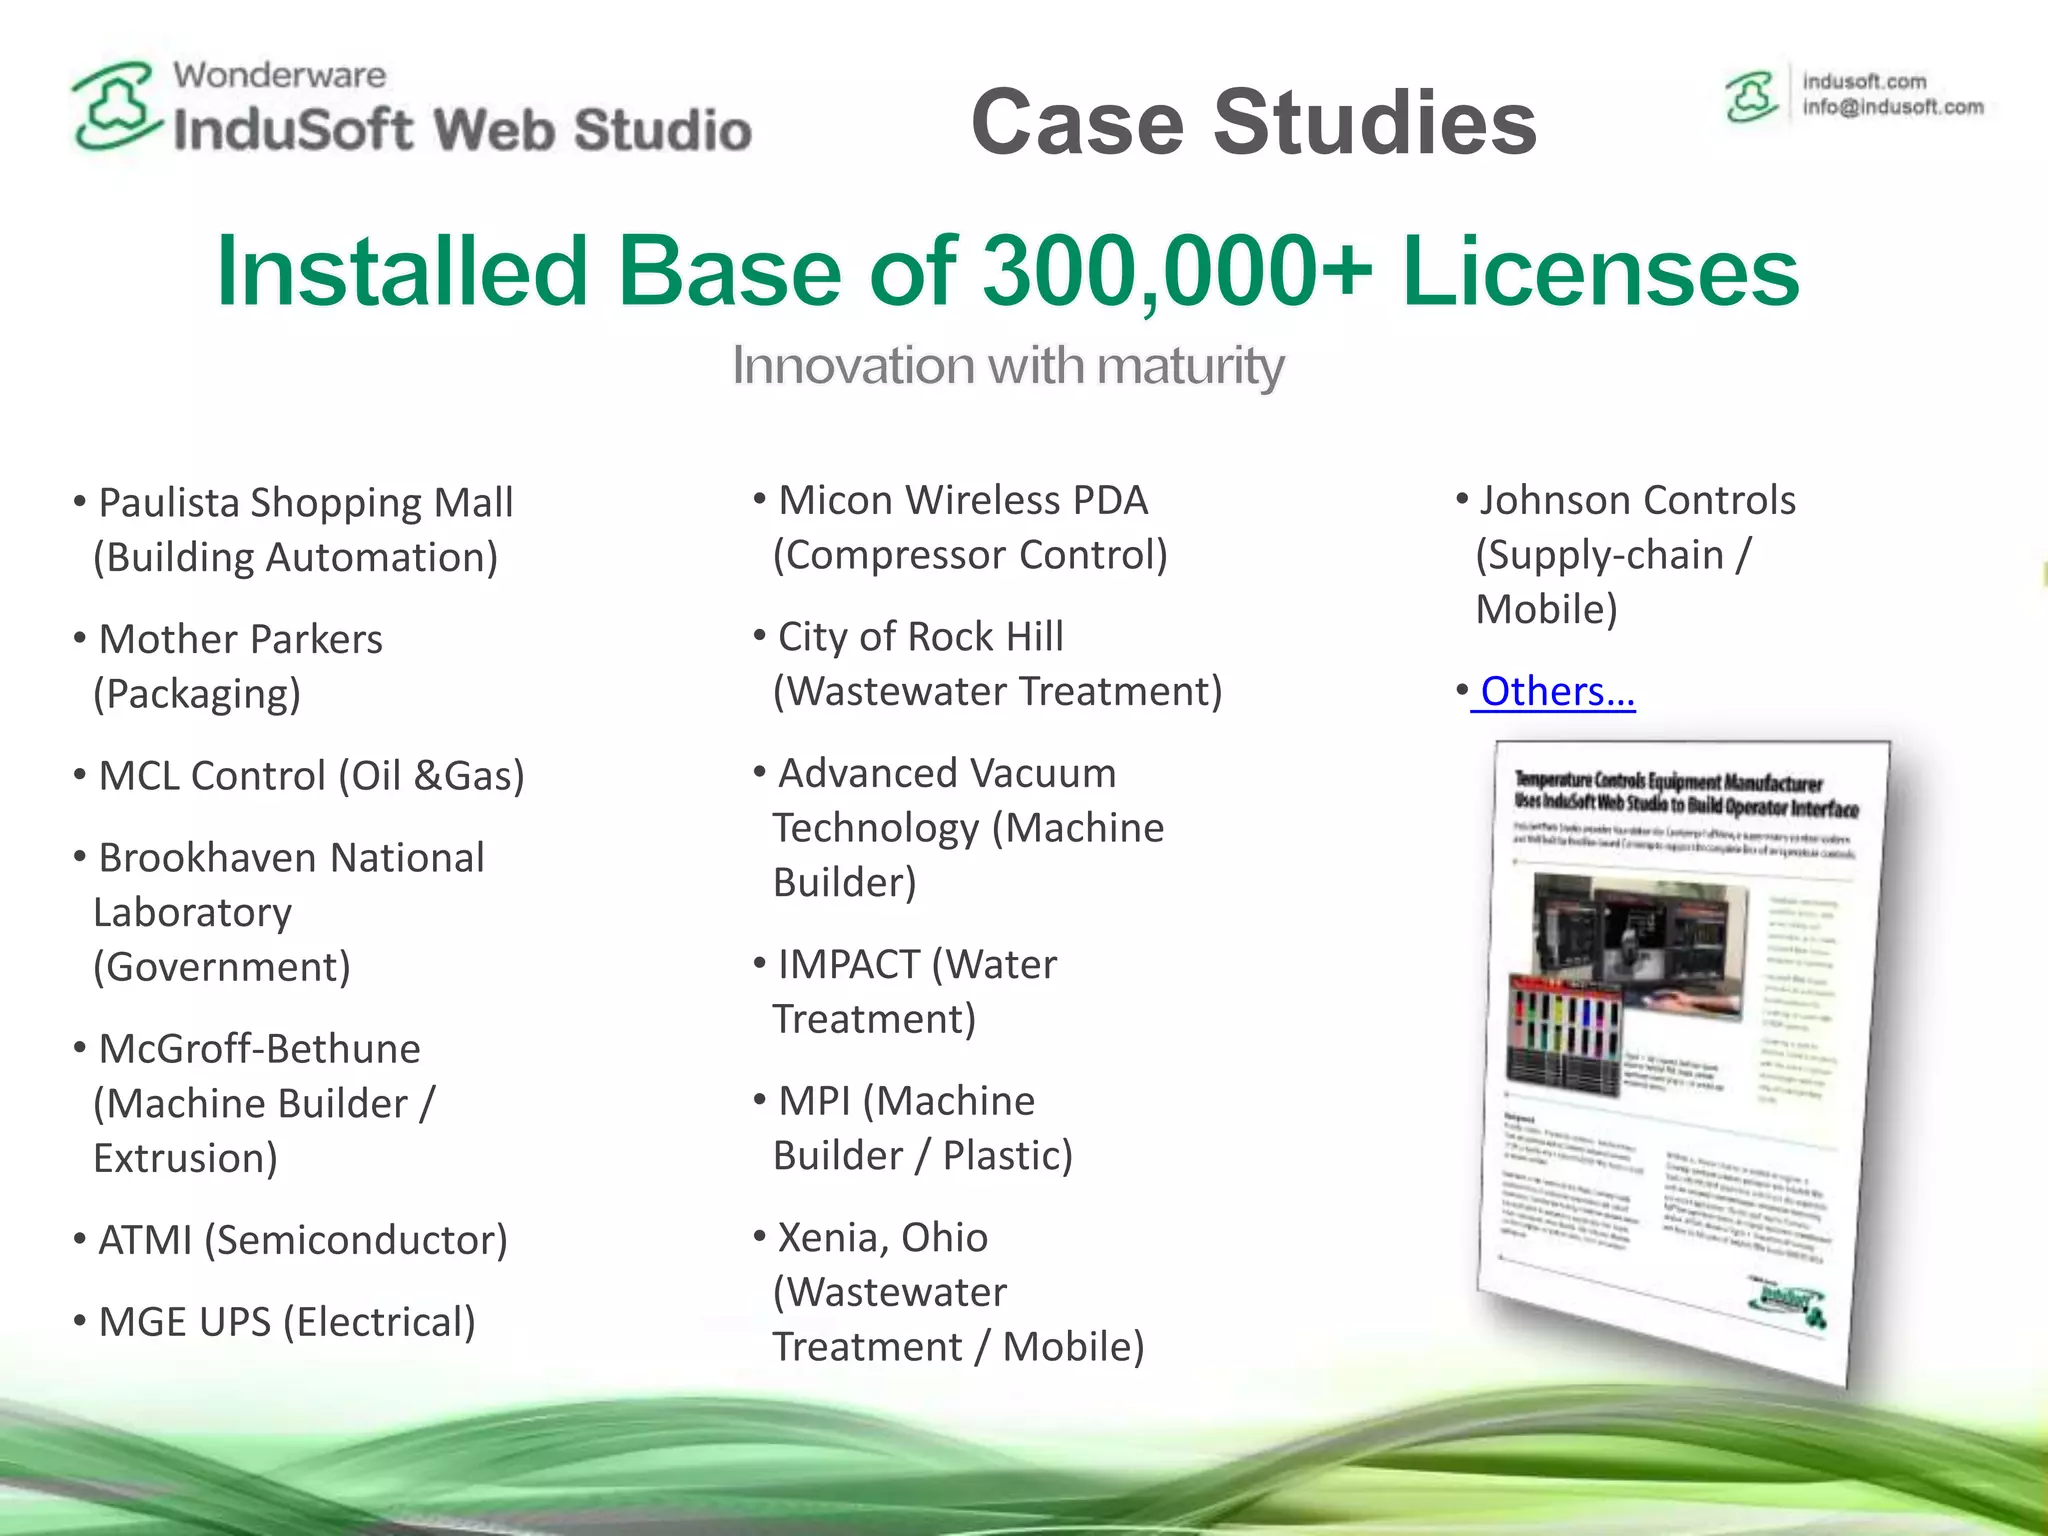The width and height of the screenshot is (2048, 1536).
Task: Click the info@indusoft.com email address
Action: click(1892, 107)
